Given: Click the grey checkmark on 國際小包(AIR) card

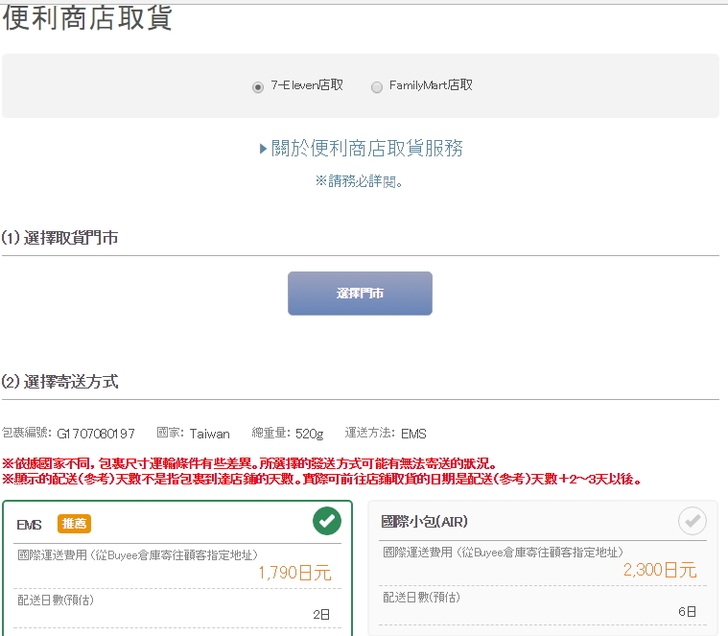Looking at the screenshot, I should coord(692,521).
